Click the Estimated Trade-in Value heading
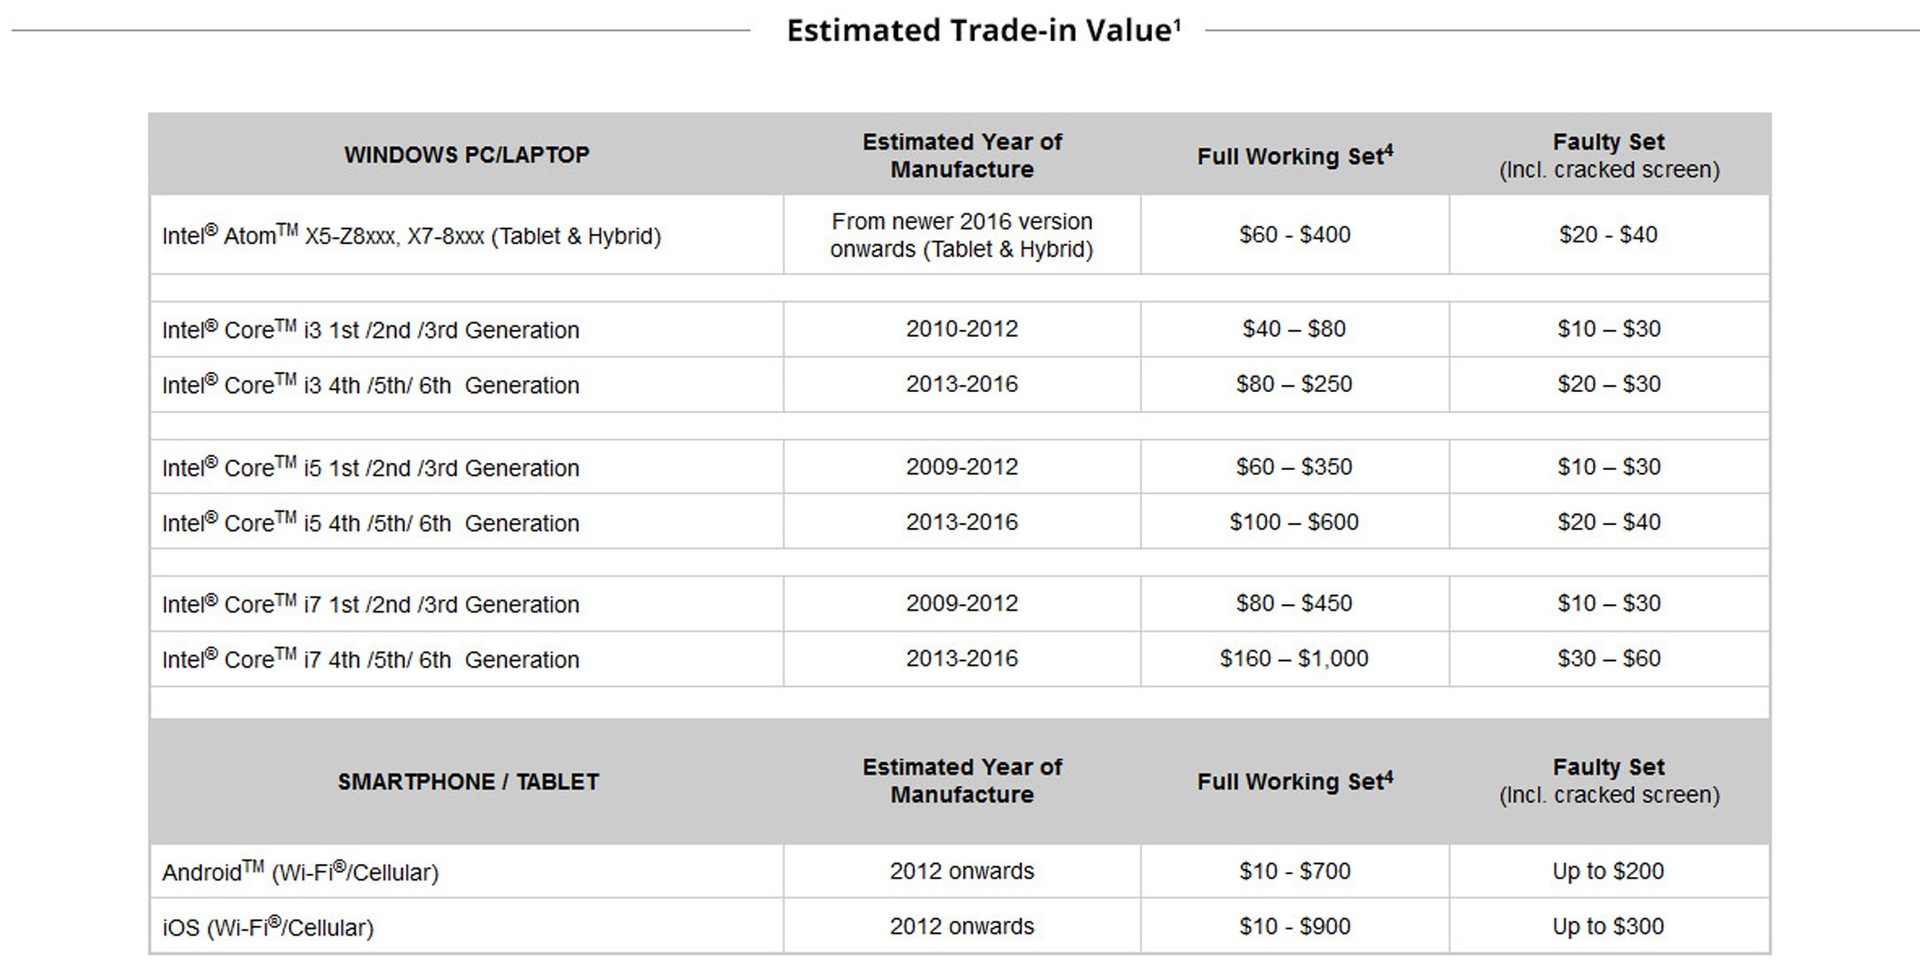1920x977 pixels. pyautogui.click(x=984, y=30)
